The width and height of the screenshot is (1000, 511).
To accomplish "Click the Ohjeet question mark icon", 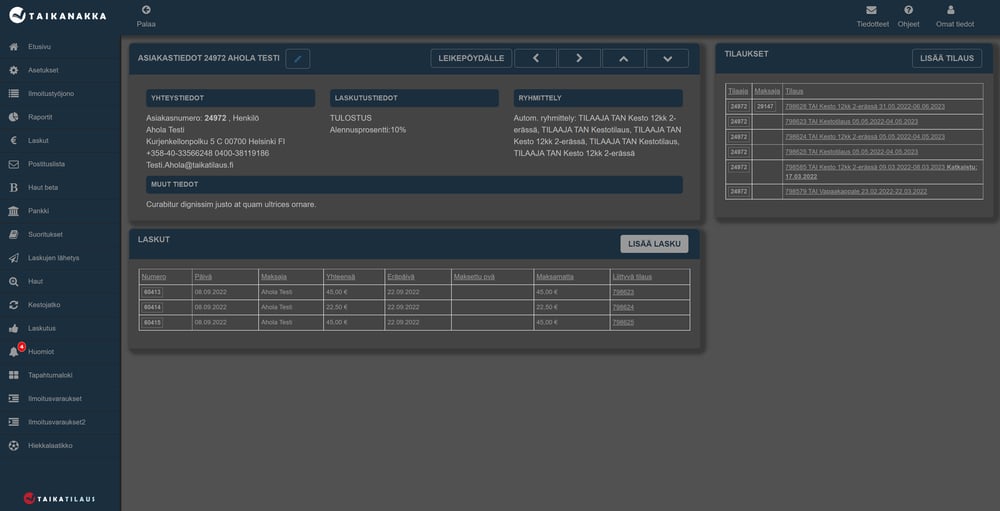I will 908,10.
